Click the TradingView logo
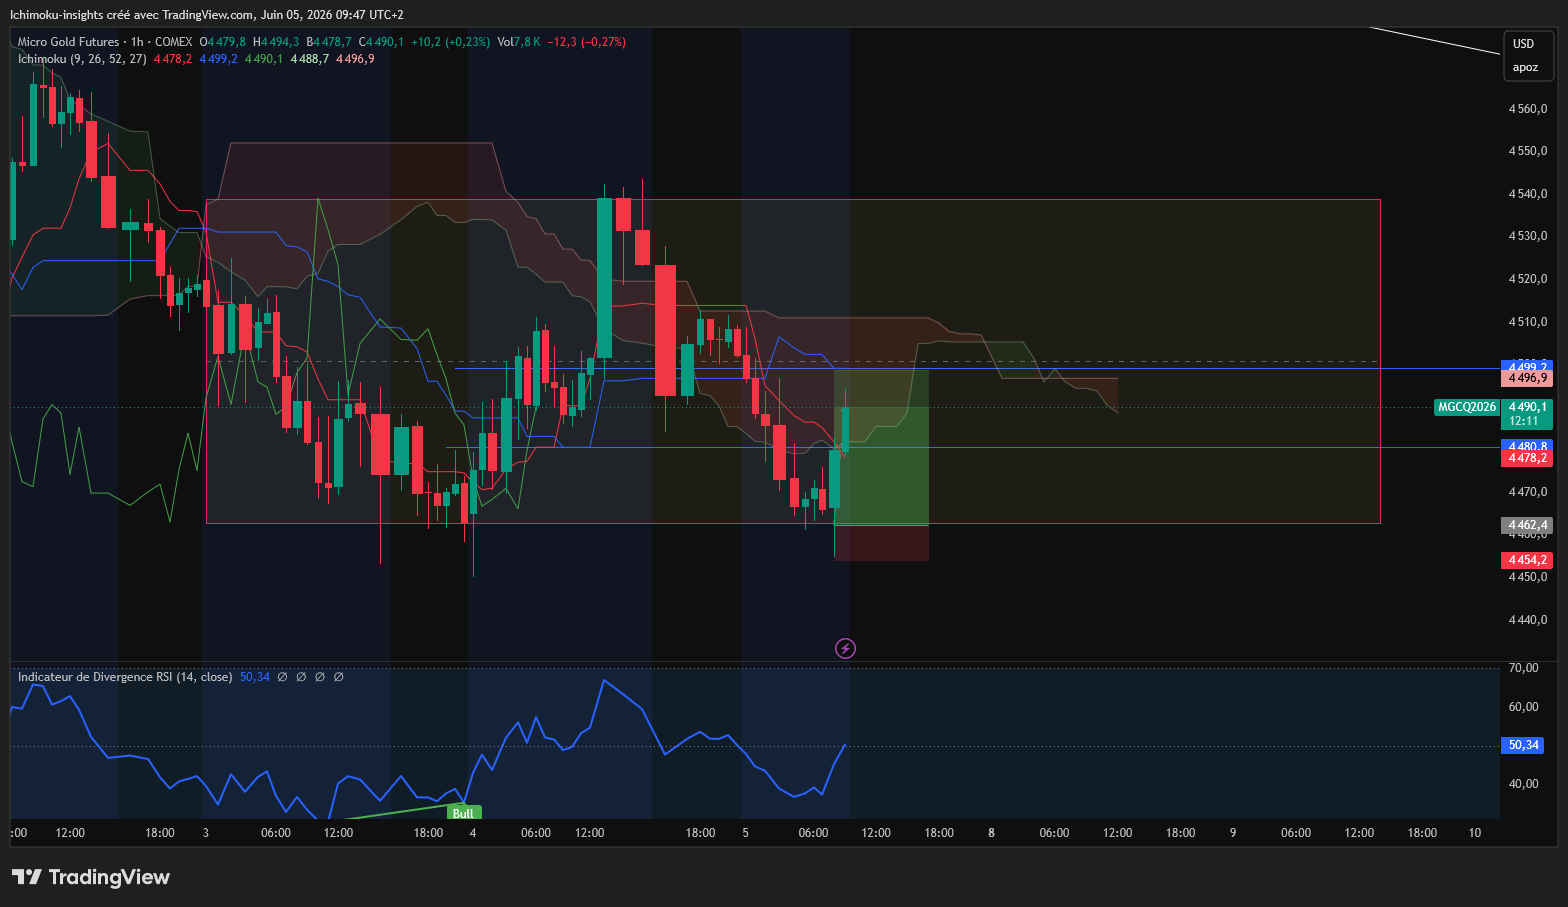1568x907 pixels. pyautogui.click(x=91, y=877)
